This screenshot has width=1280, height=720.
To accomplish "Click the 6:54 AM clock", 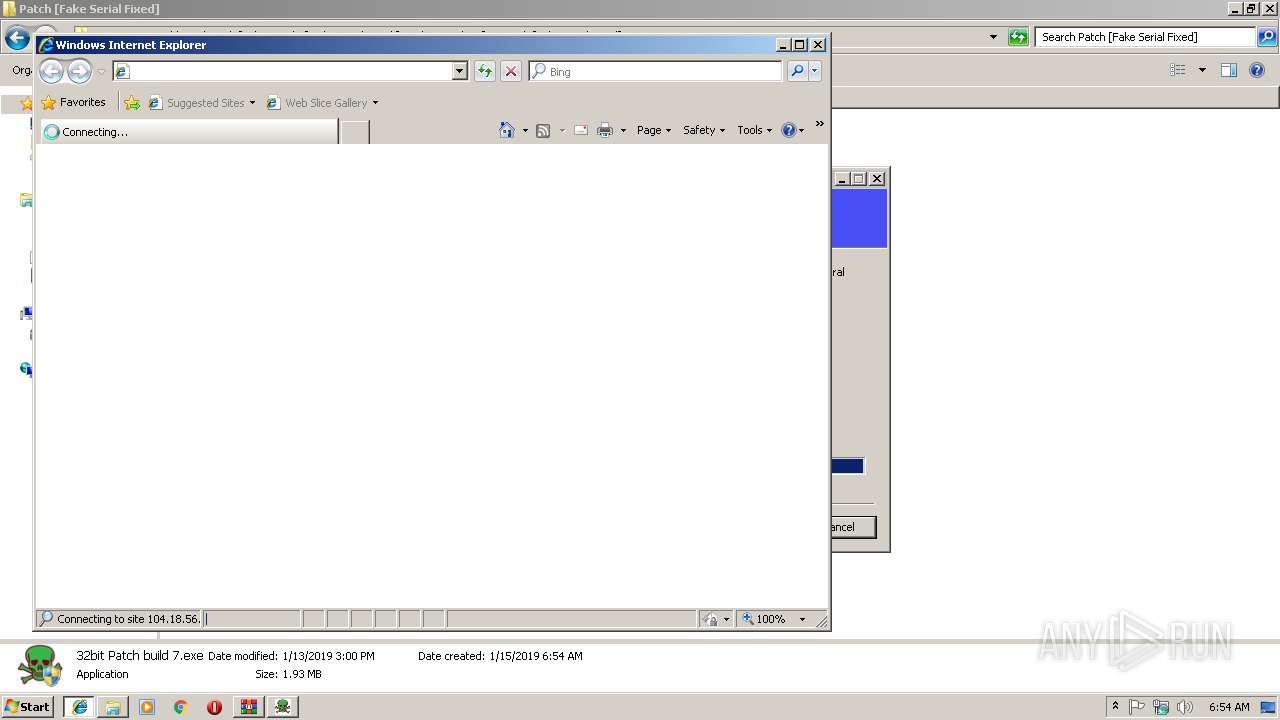I will pyautogui.click(x=1229, y=706).
